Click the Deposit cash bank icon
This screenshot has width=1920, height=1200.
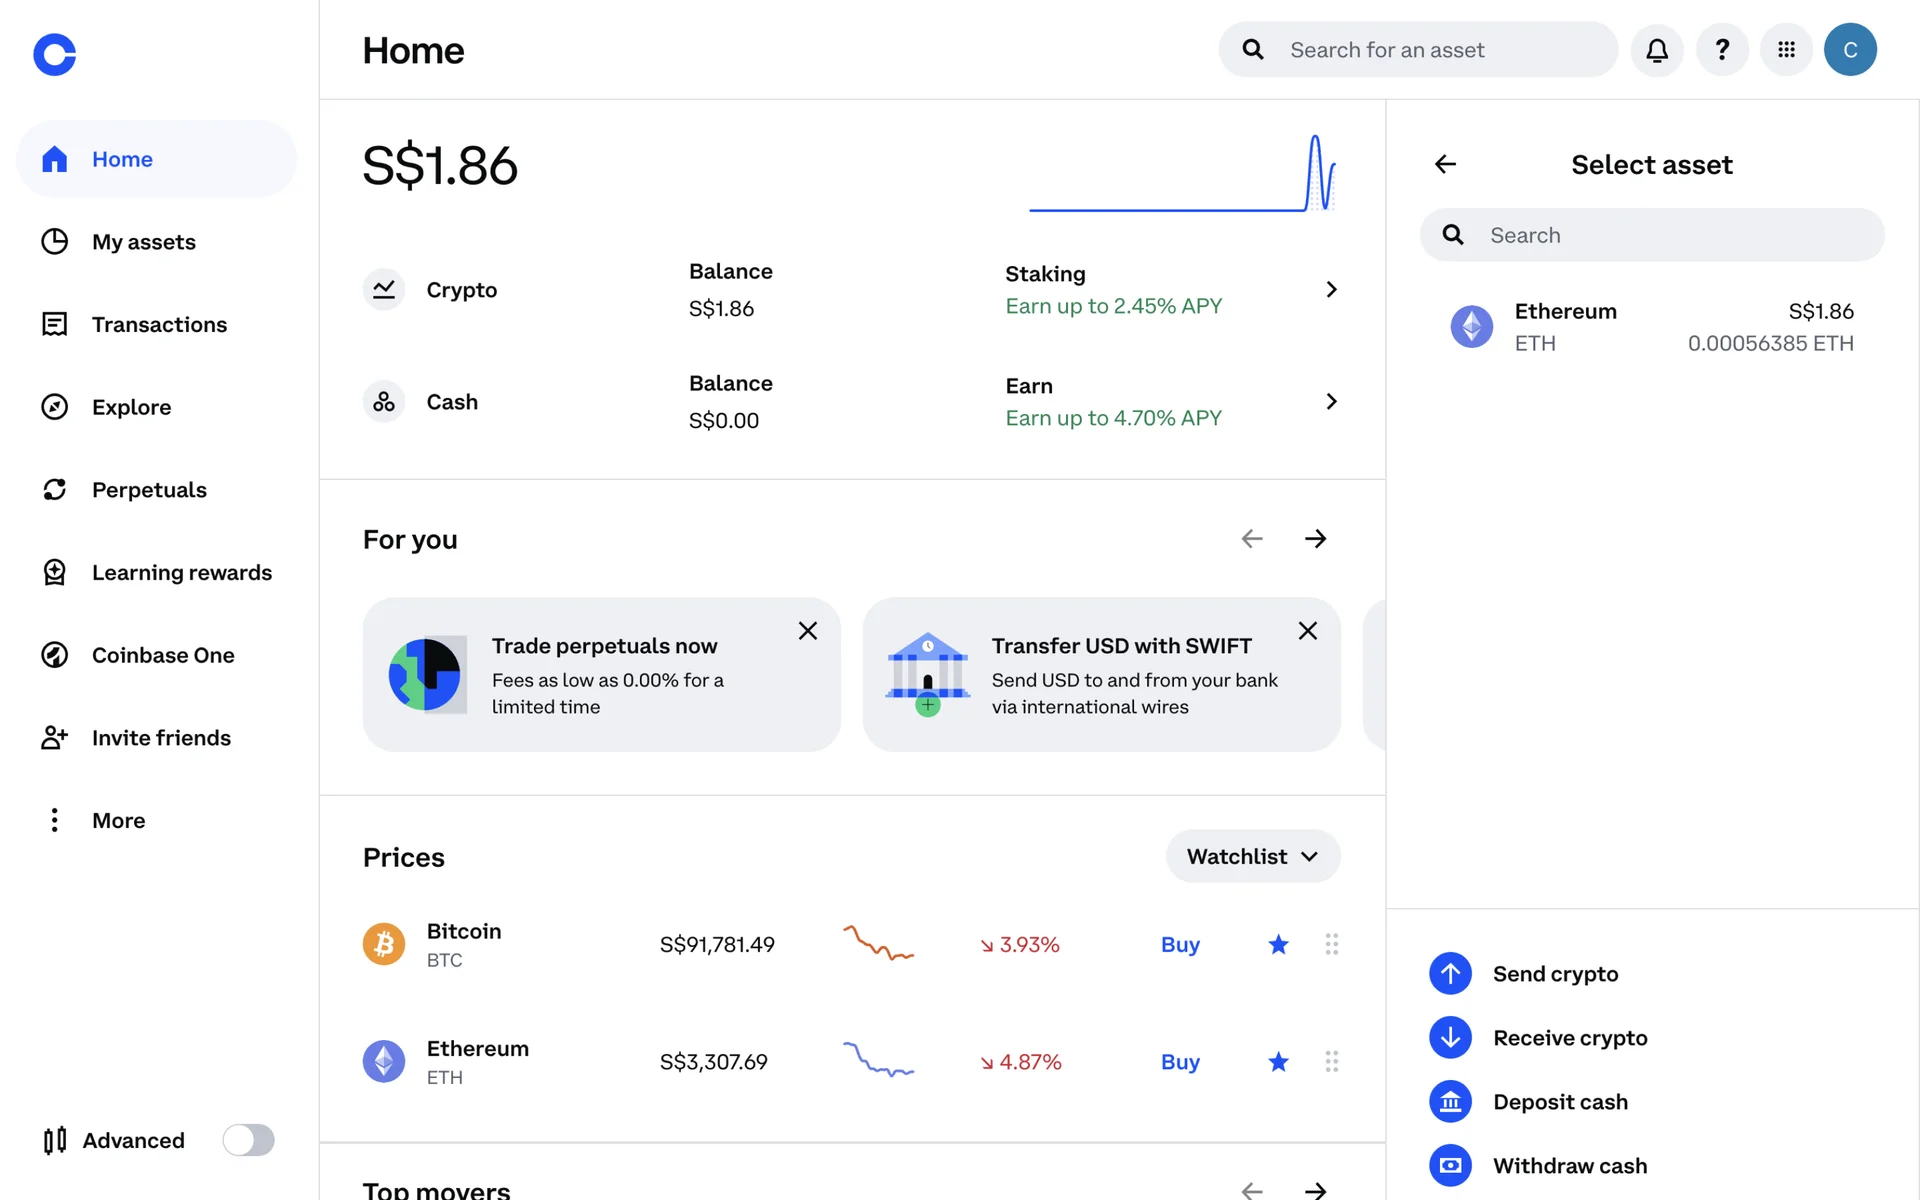pyautogui.click(x=1450, y=1102)
